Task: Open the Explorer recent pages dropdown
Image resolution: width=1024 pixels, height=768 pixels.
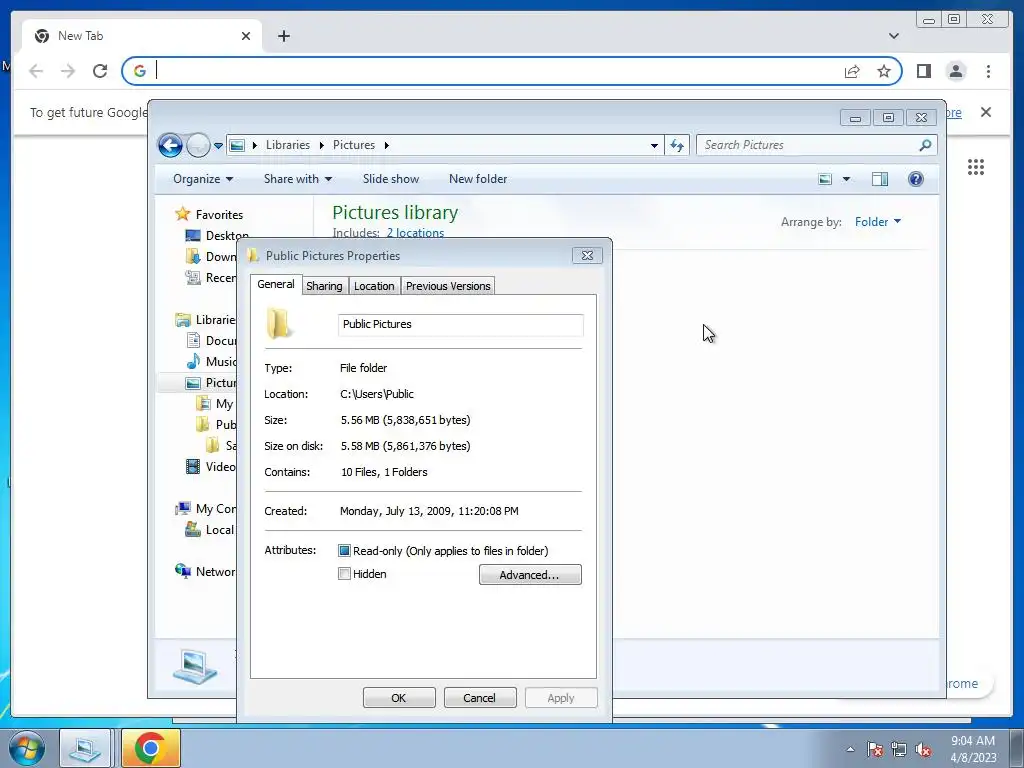Action: (218, 146)
